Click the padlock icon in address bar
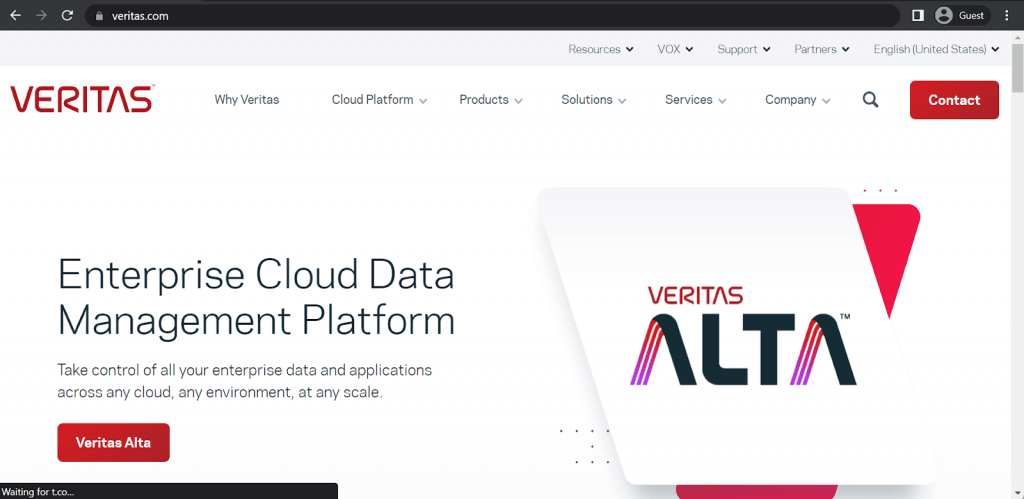The image size is (1024, 499). tap(99, 16)
